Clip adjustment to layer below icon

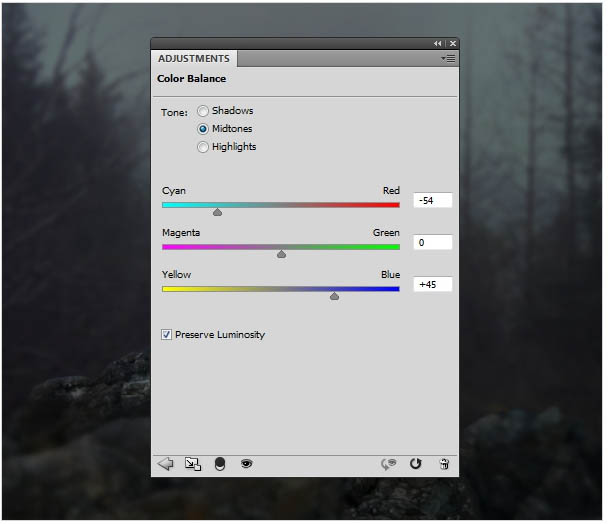pos(219,464)
